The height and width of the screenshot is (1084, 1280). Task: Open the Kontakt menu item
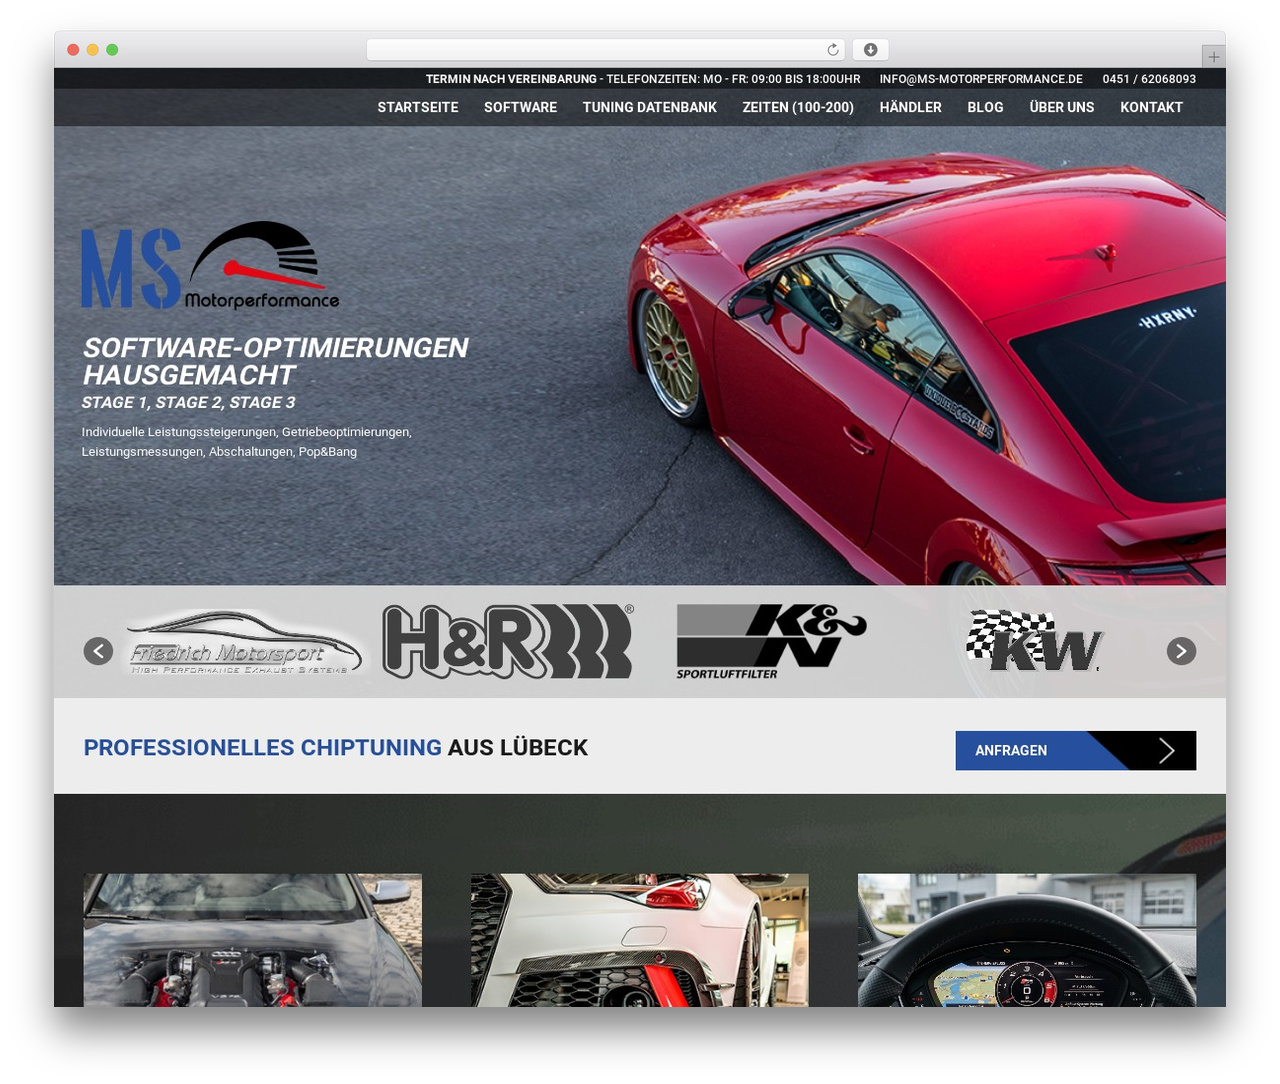pyautogui.click(x=1151, y=107)
